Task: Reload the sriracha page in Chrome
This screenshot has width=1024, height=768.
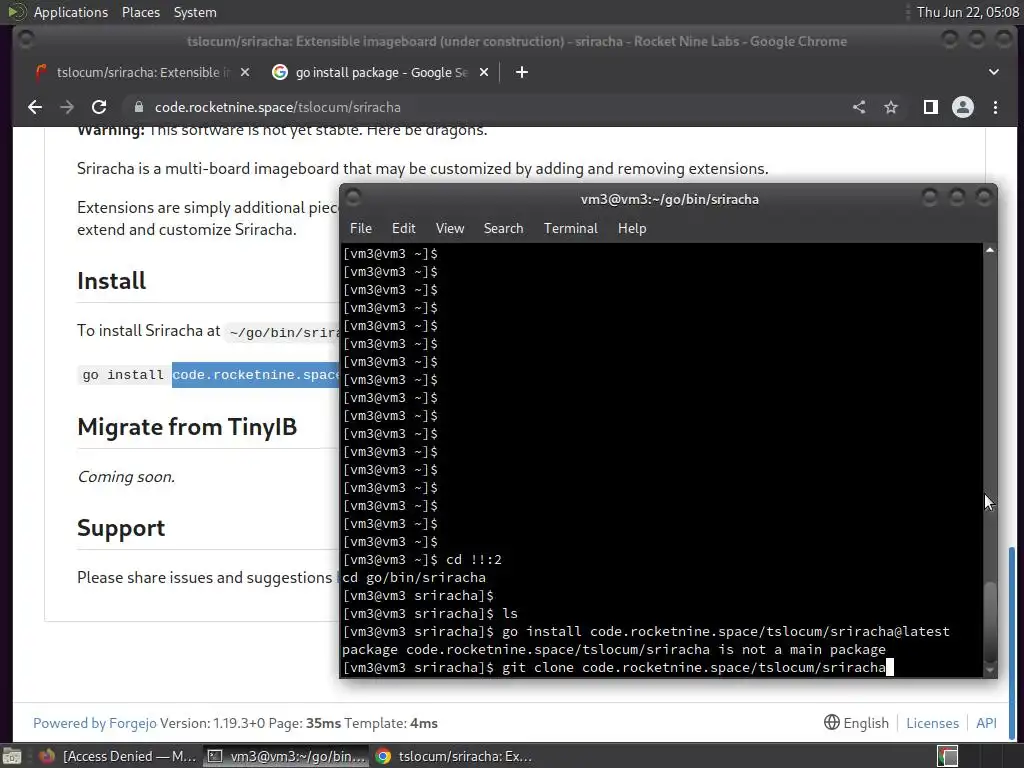Action: pos(99,107)
